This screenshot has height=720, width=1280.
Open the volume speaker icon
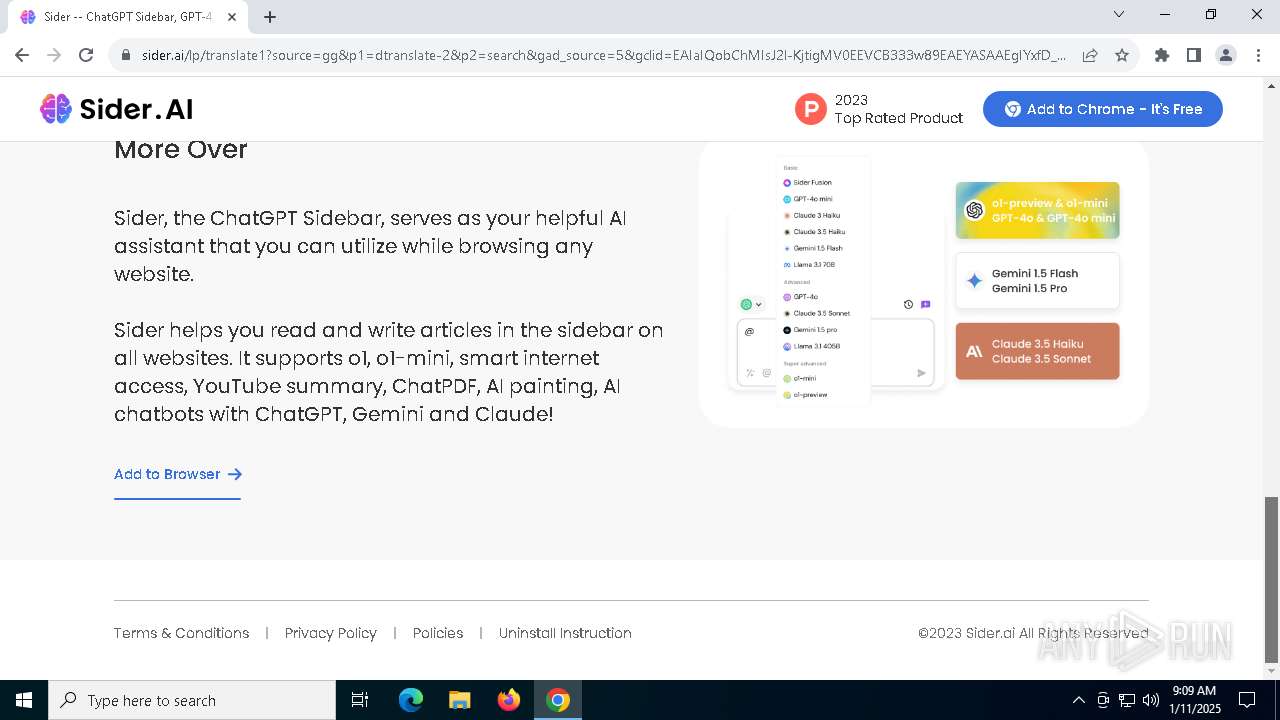[x=1150, y=700]
